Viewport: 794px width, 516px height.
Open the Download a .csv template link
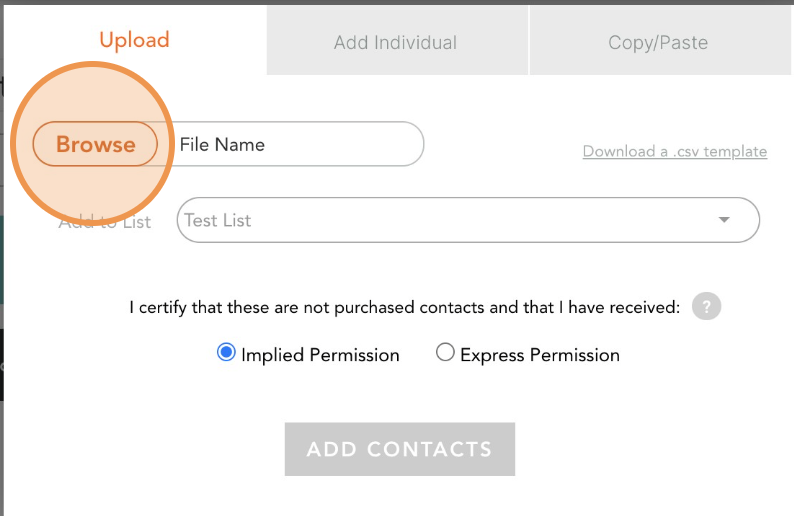[674, 151]
